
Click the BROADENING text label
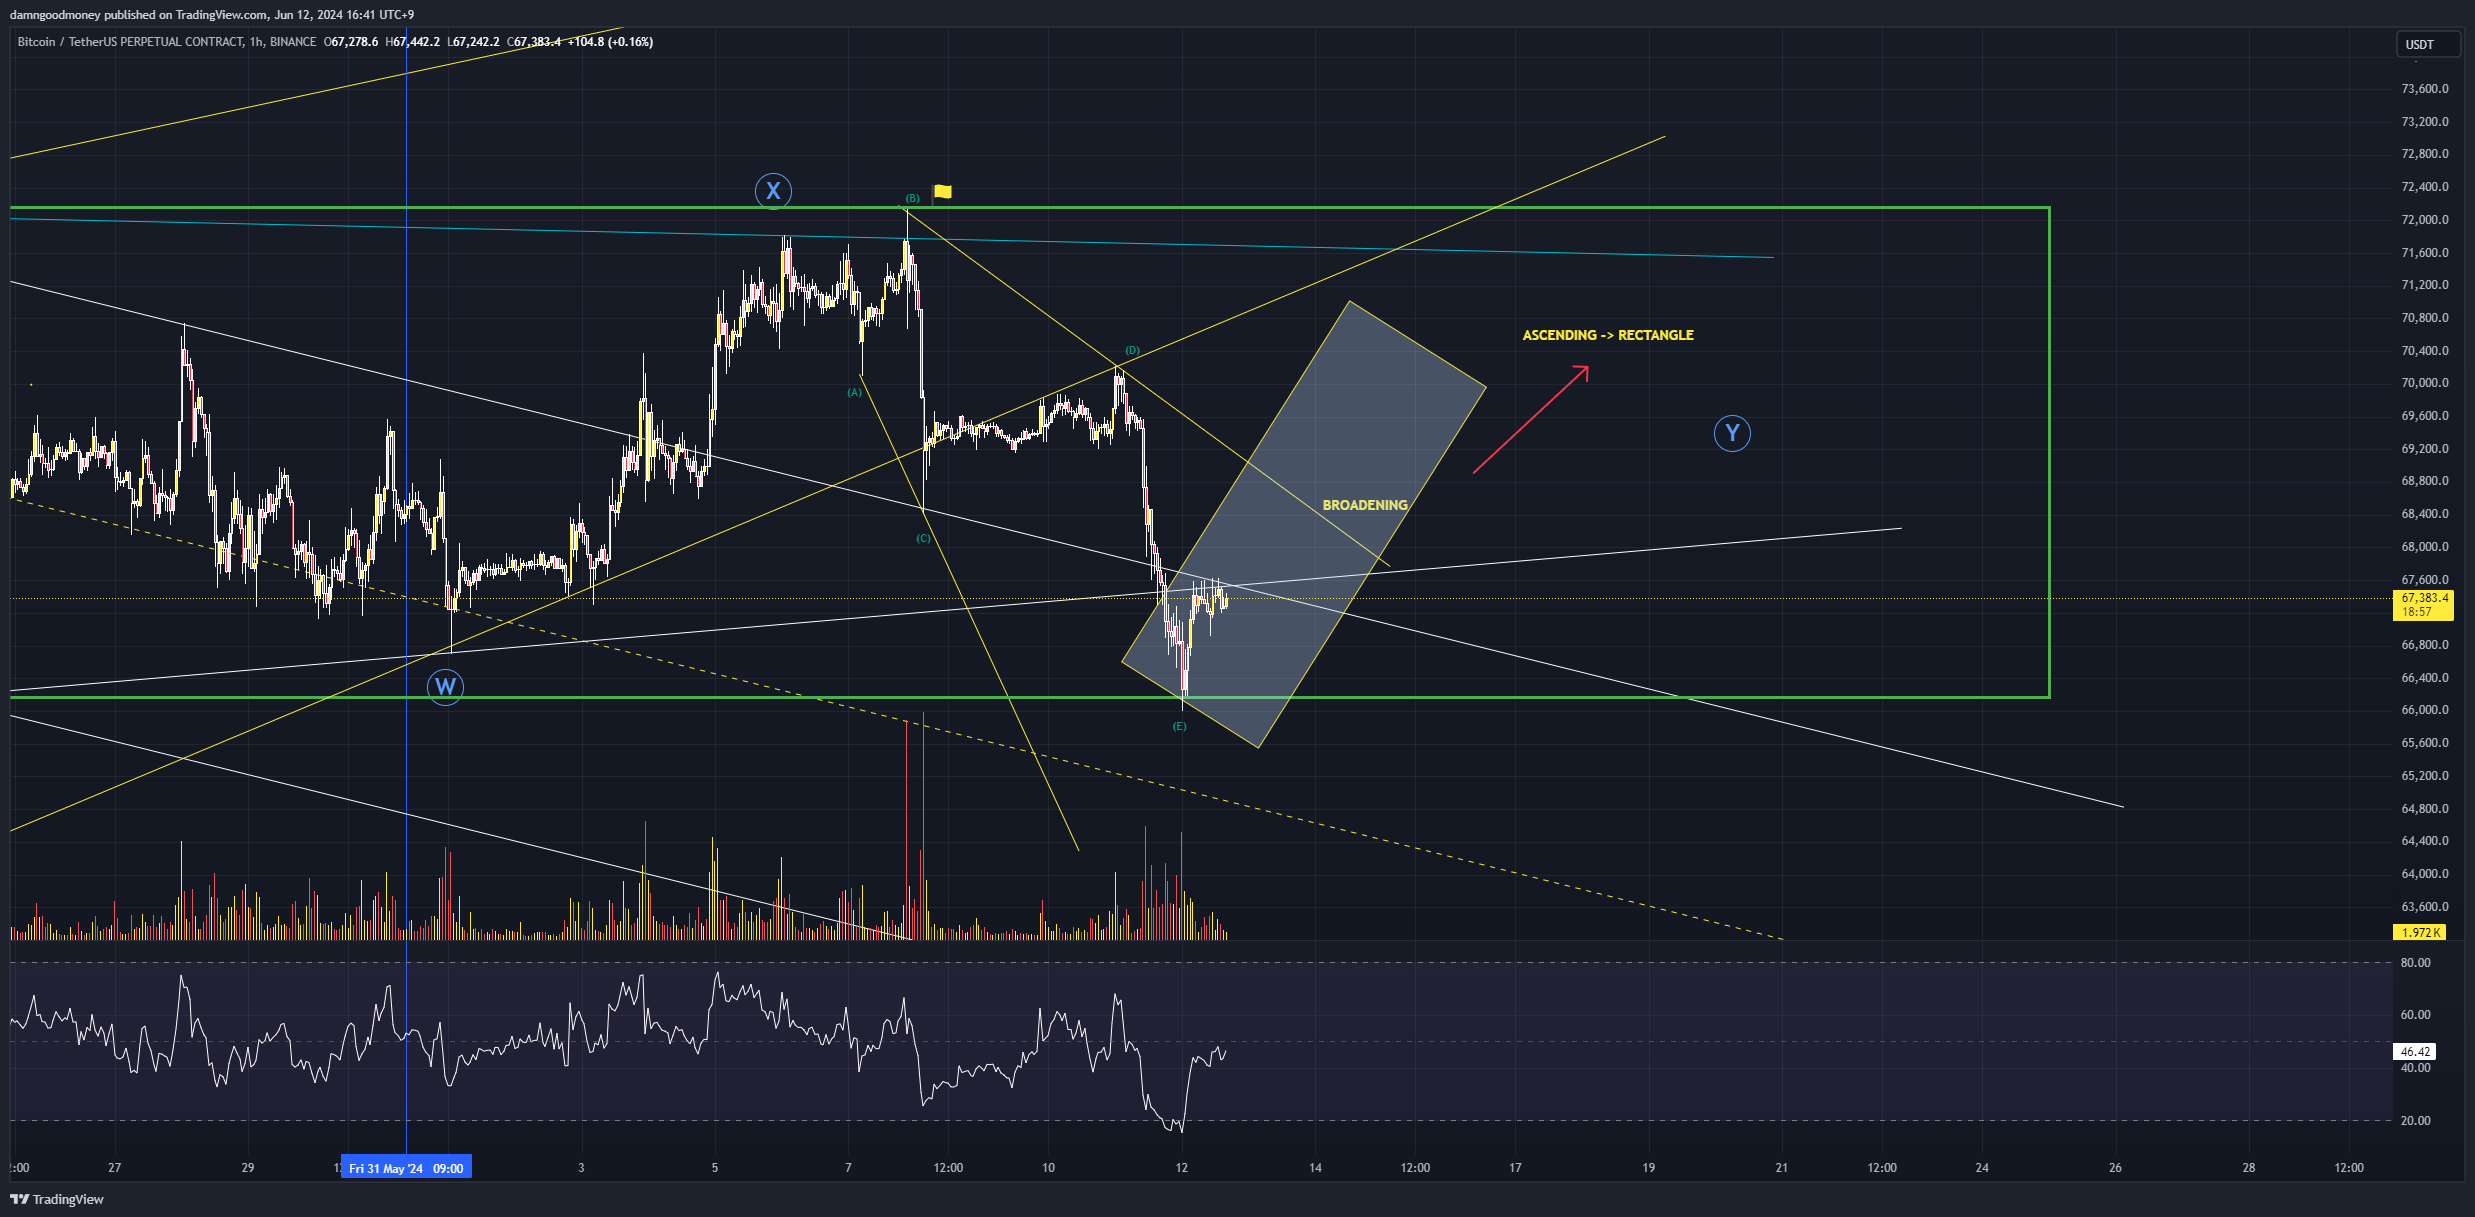(x=1365, y=505)
